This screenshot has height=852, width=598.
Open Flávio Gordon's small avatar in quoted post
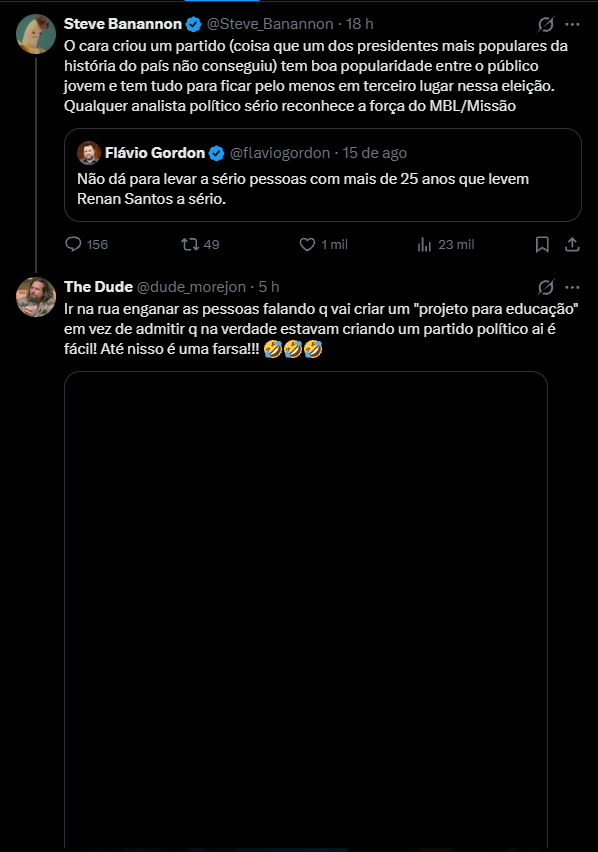(89, 153)
